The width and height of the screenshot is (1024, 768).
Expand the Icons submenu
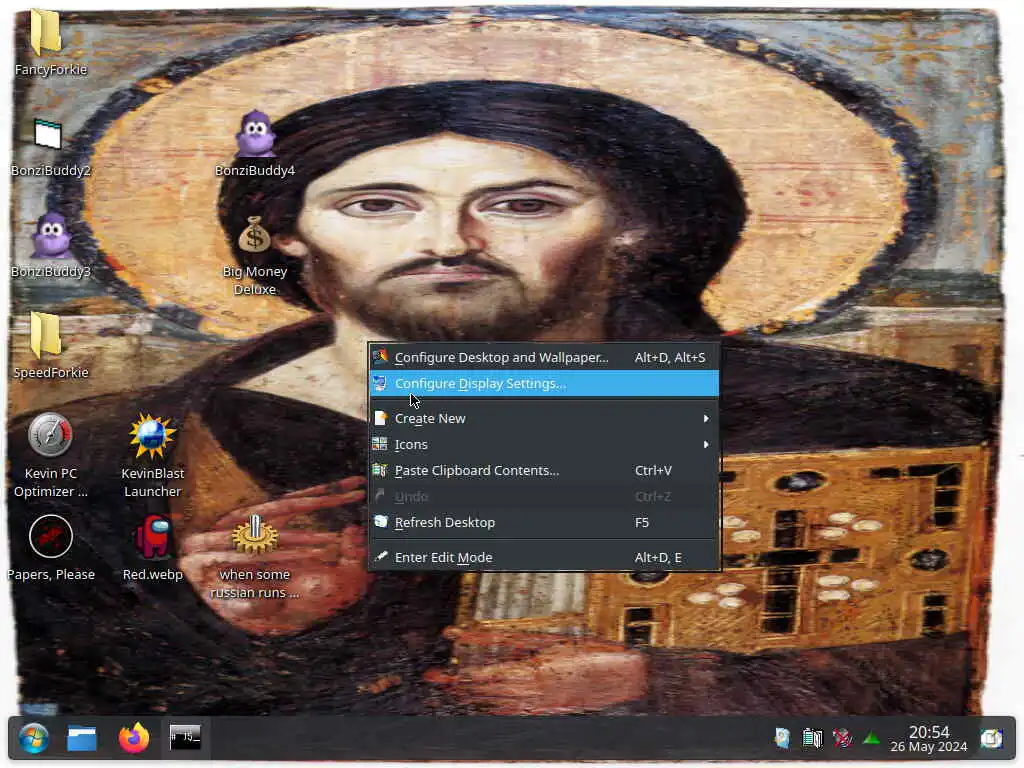(544, 444)
